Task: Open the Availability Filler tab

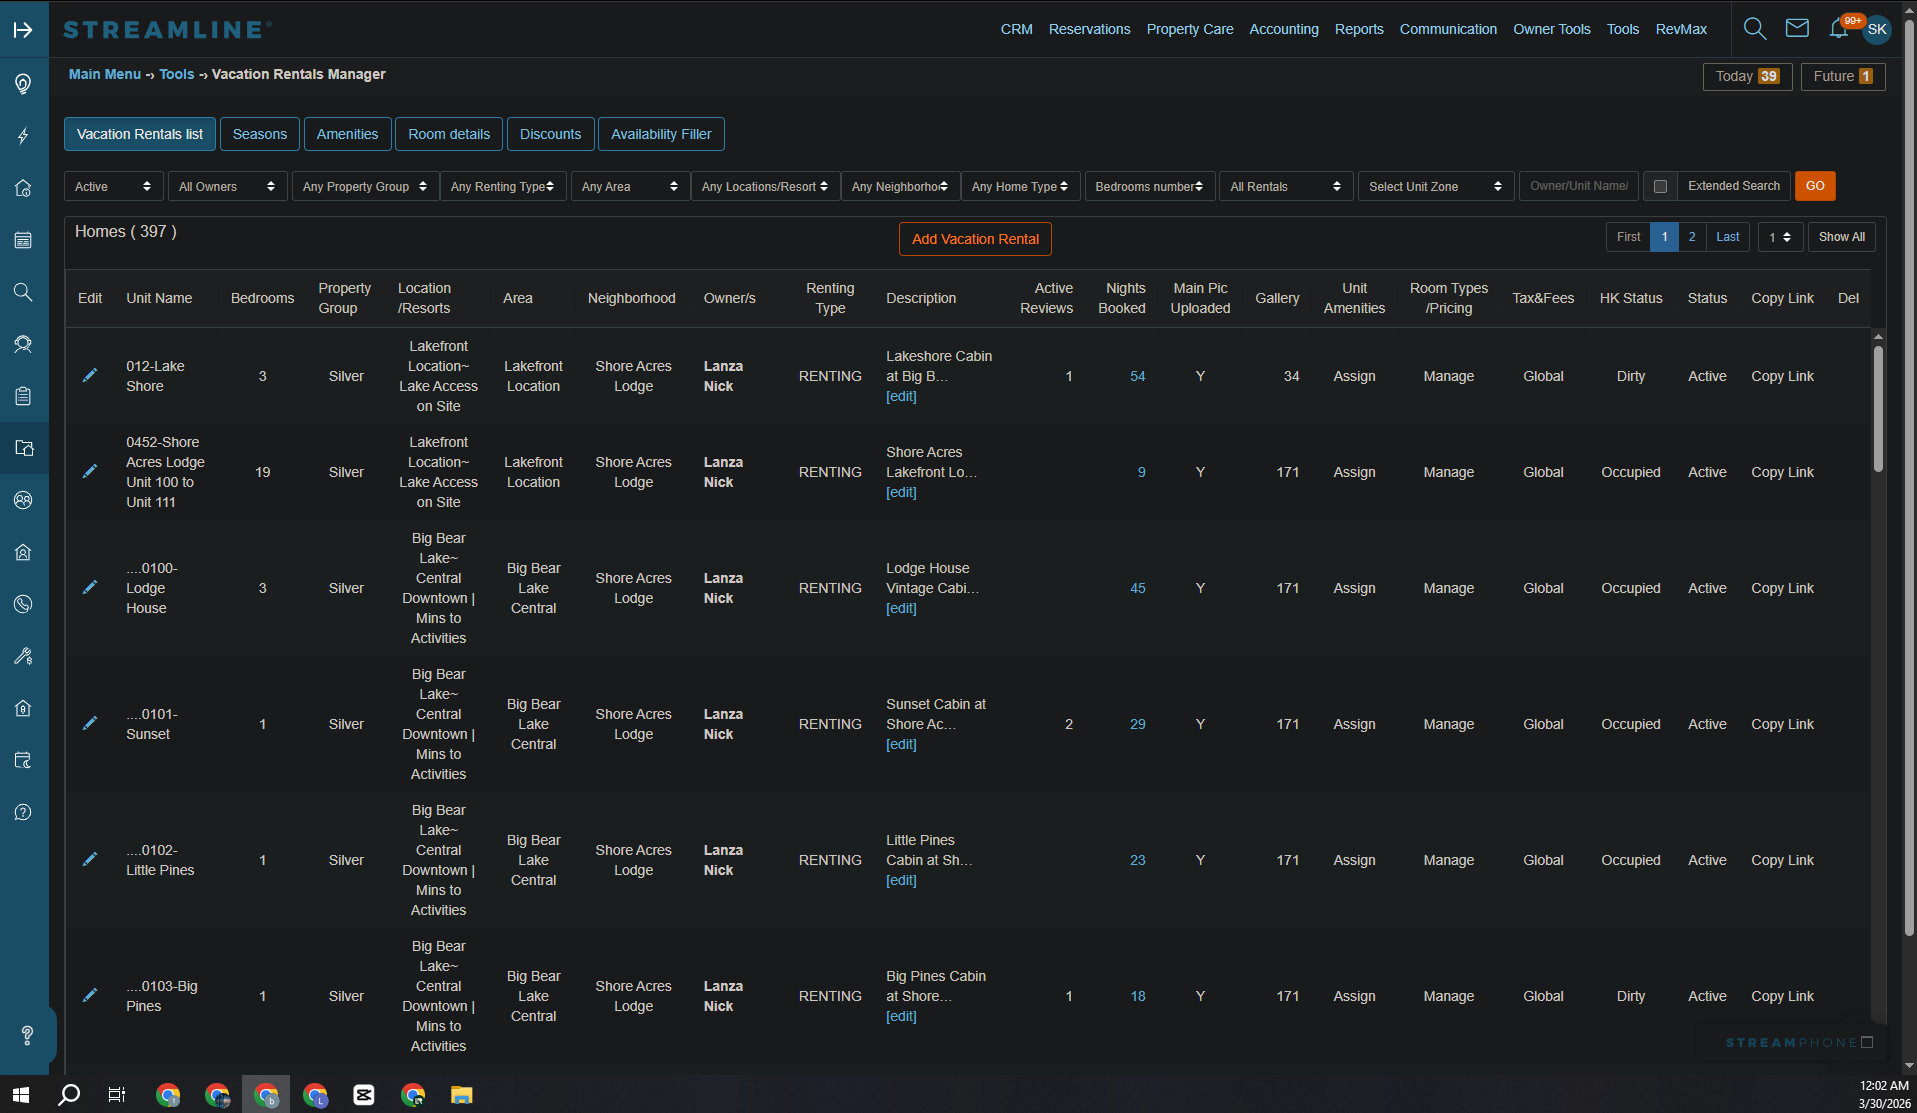Action: (661, 134)
